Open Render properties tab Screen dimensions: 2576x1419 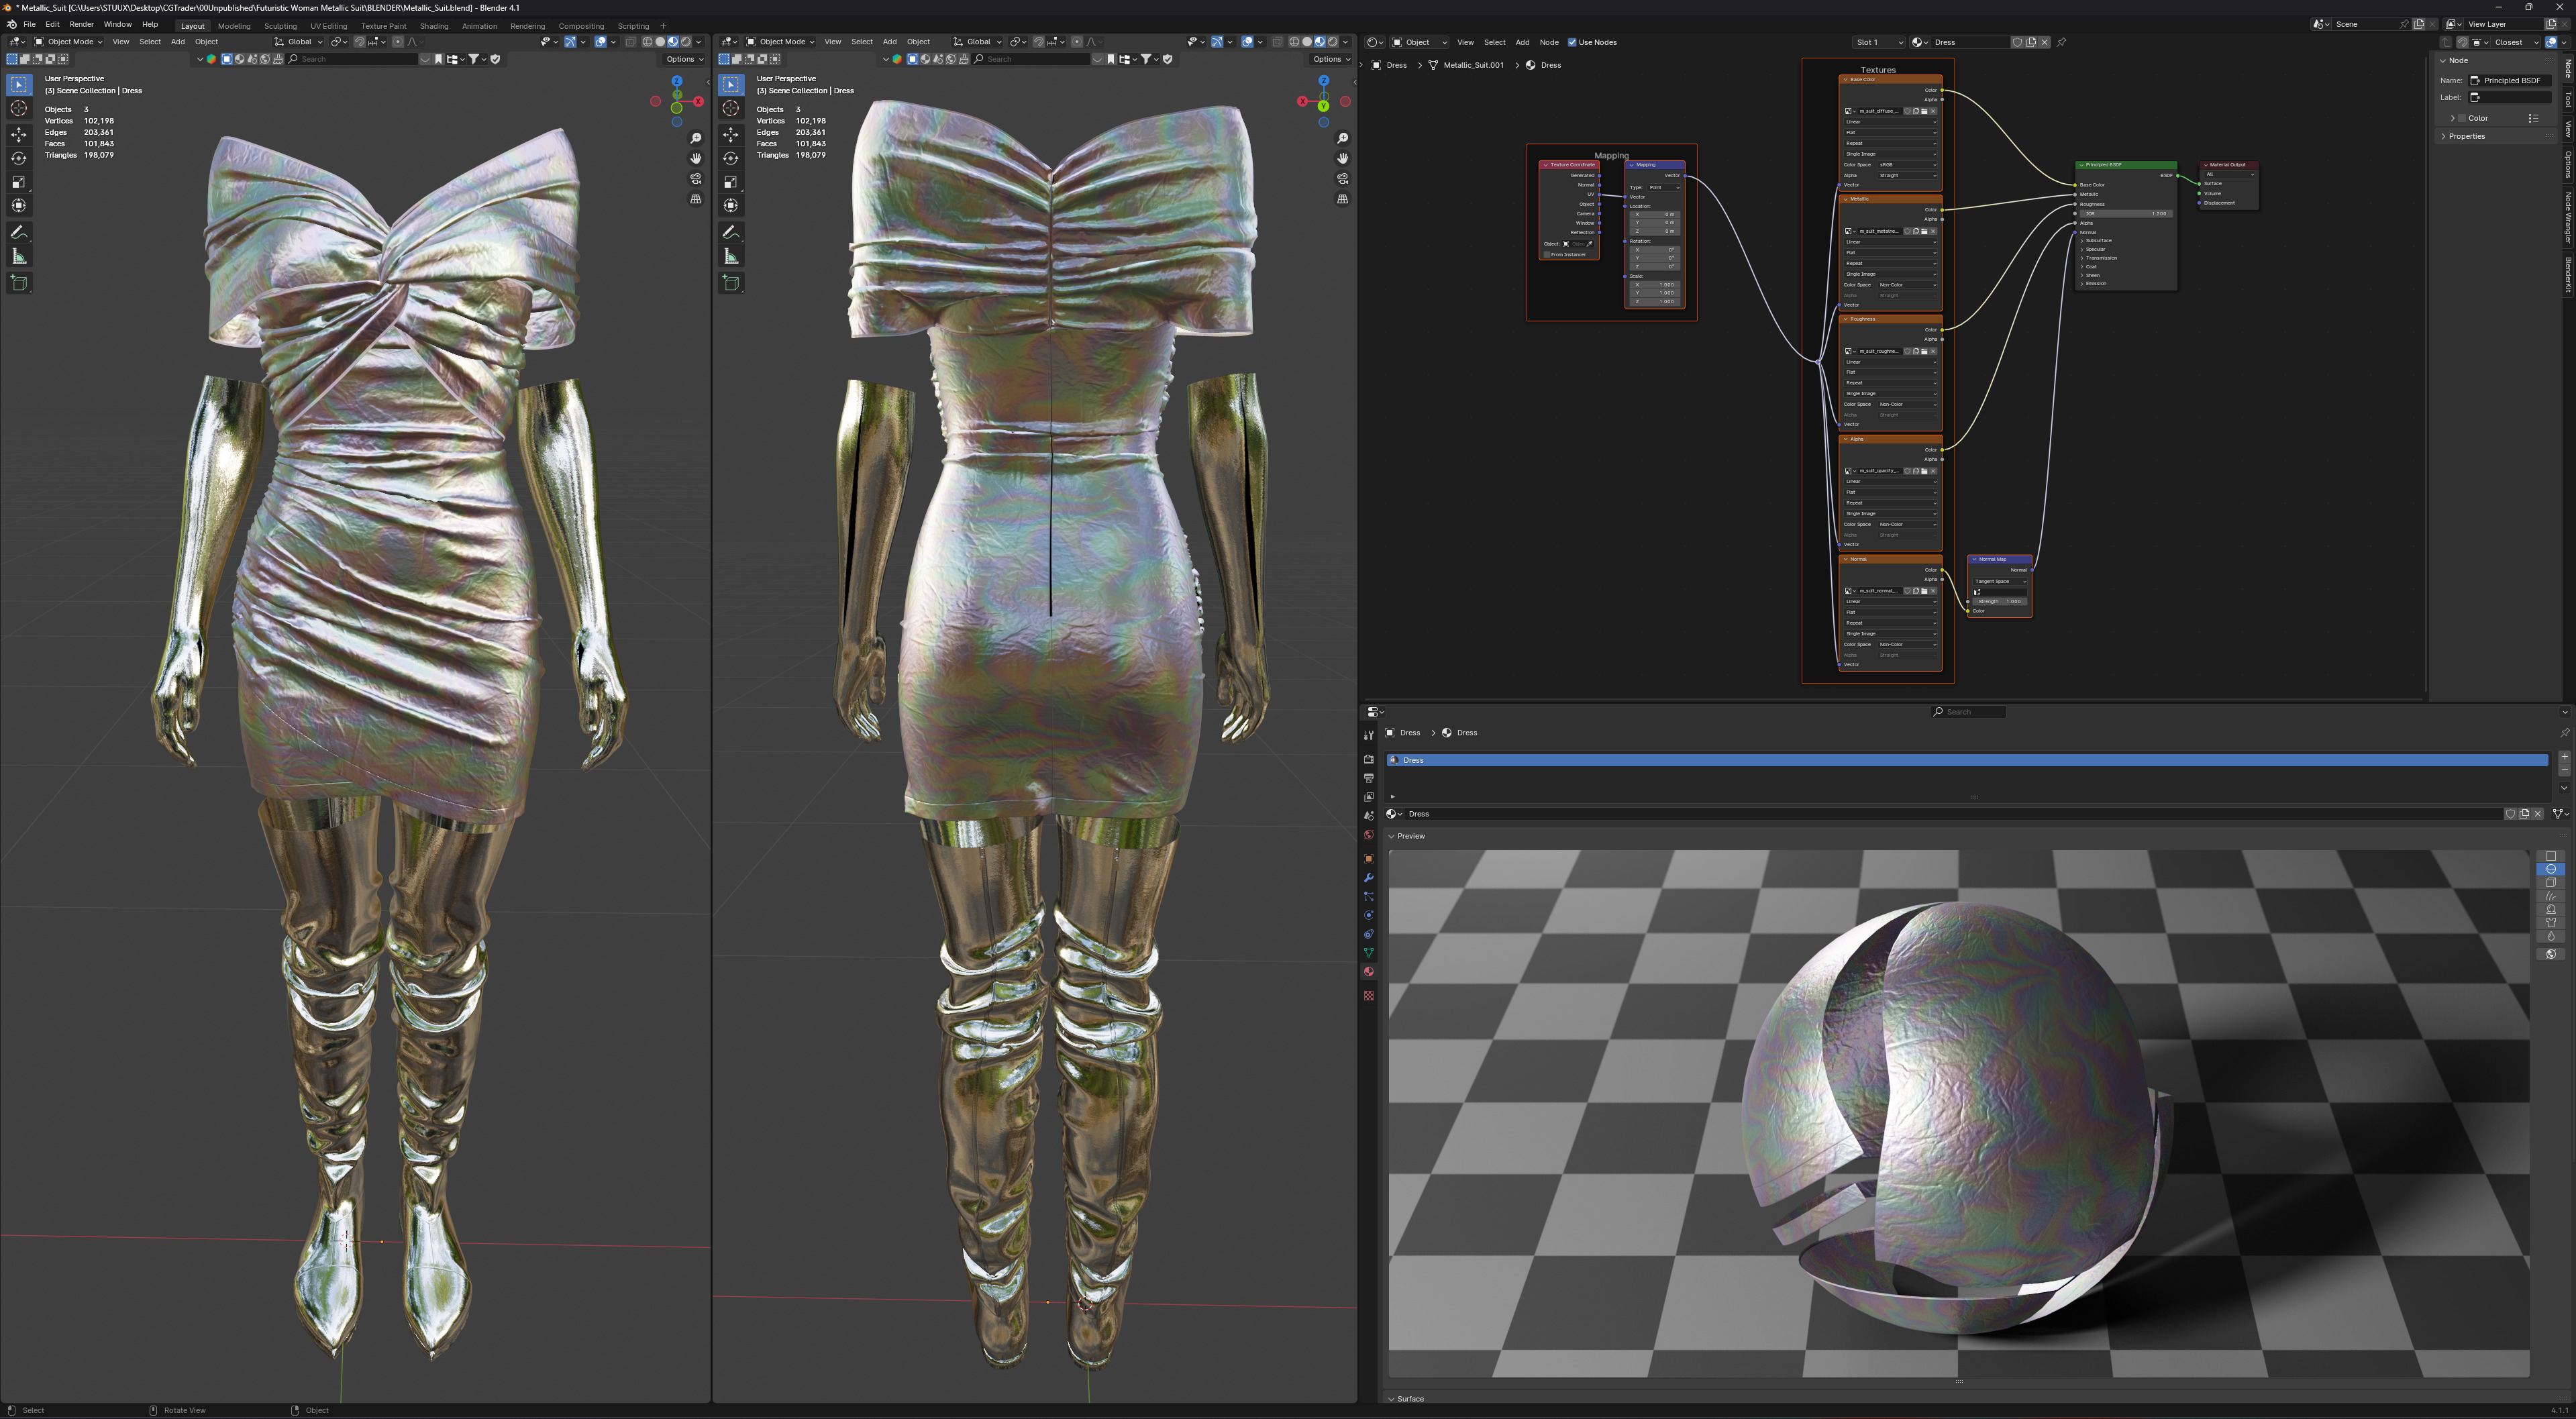[1369, 759]
